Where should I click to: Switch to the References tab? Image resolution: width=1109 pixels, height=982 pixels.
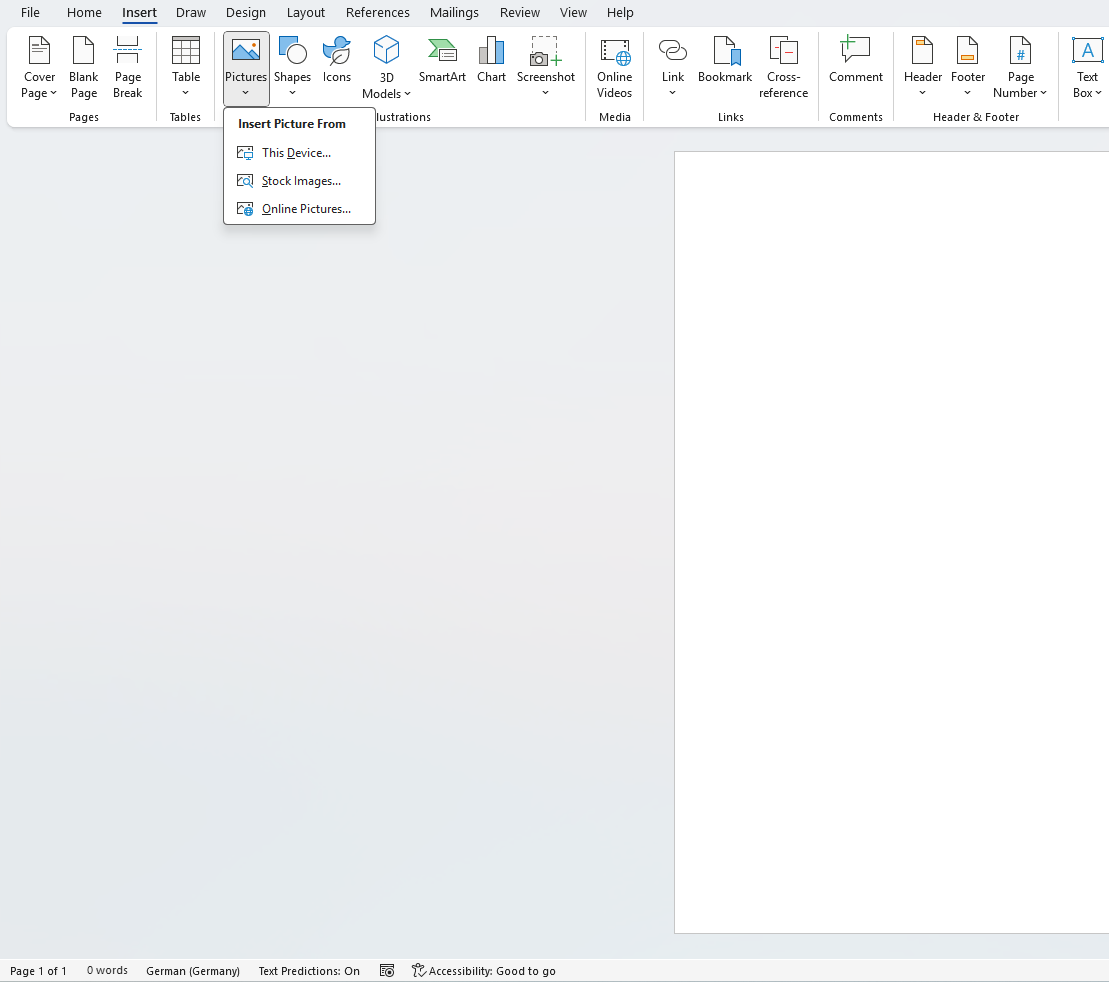tap(378, 13)
